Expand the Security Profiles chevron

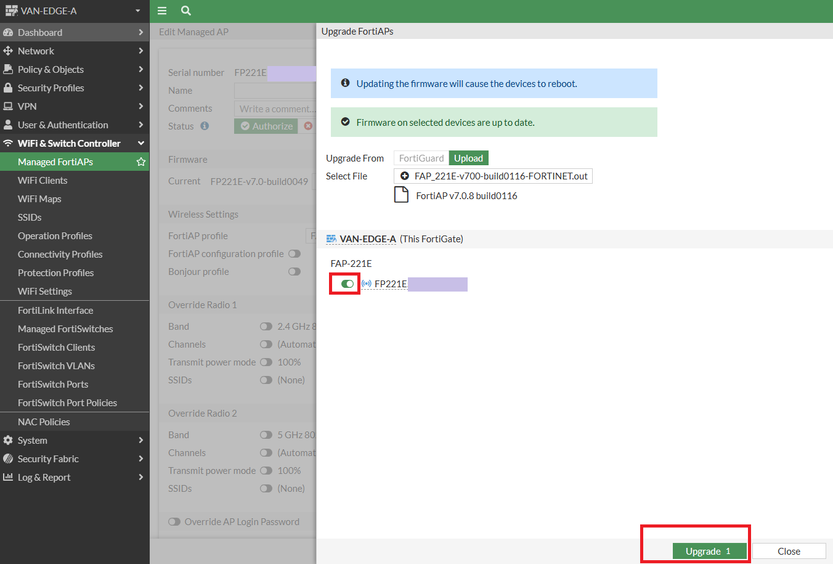click(x=141, y=88)
